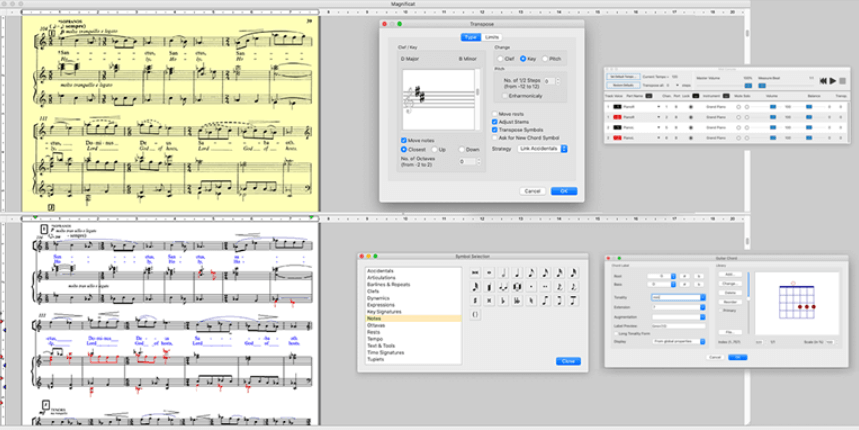Select the double augmentation dot symbol
The width and height of the screenshot is (859, 430).
pyautogui.click(x=545, y=286)
